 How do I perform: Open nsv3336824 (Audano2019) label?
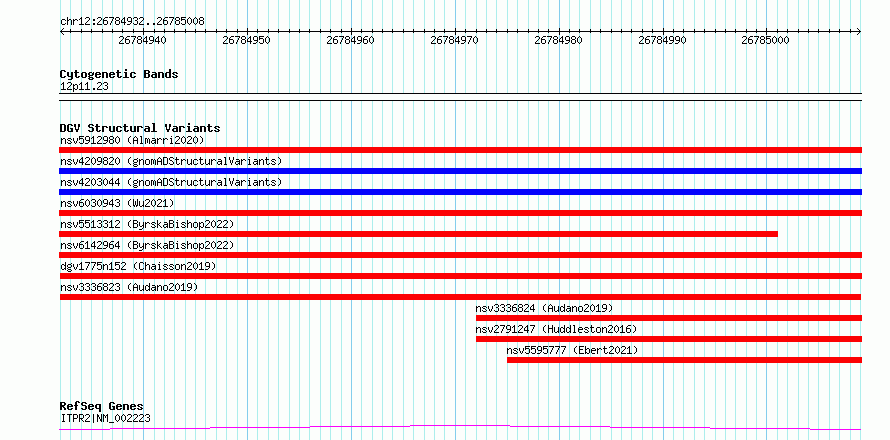[544, 308]
